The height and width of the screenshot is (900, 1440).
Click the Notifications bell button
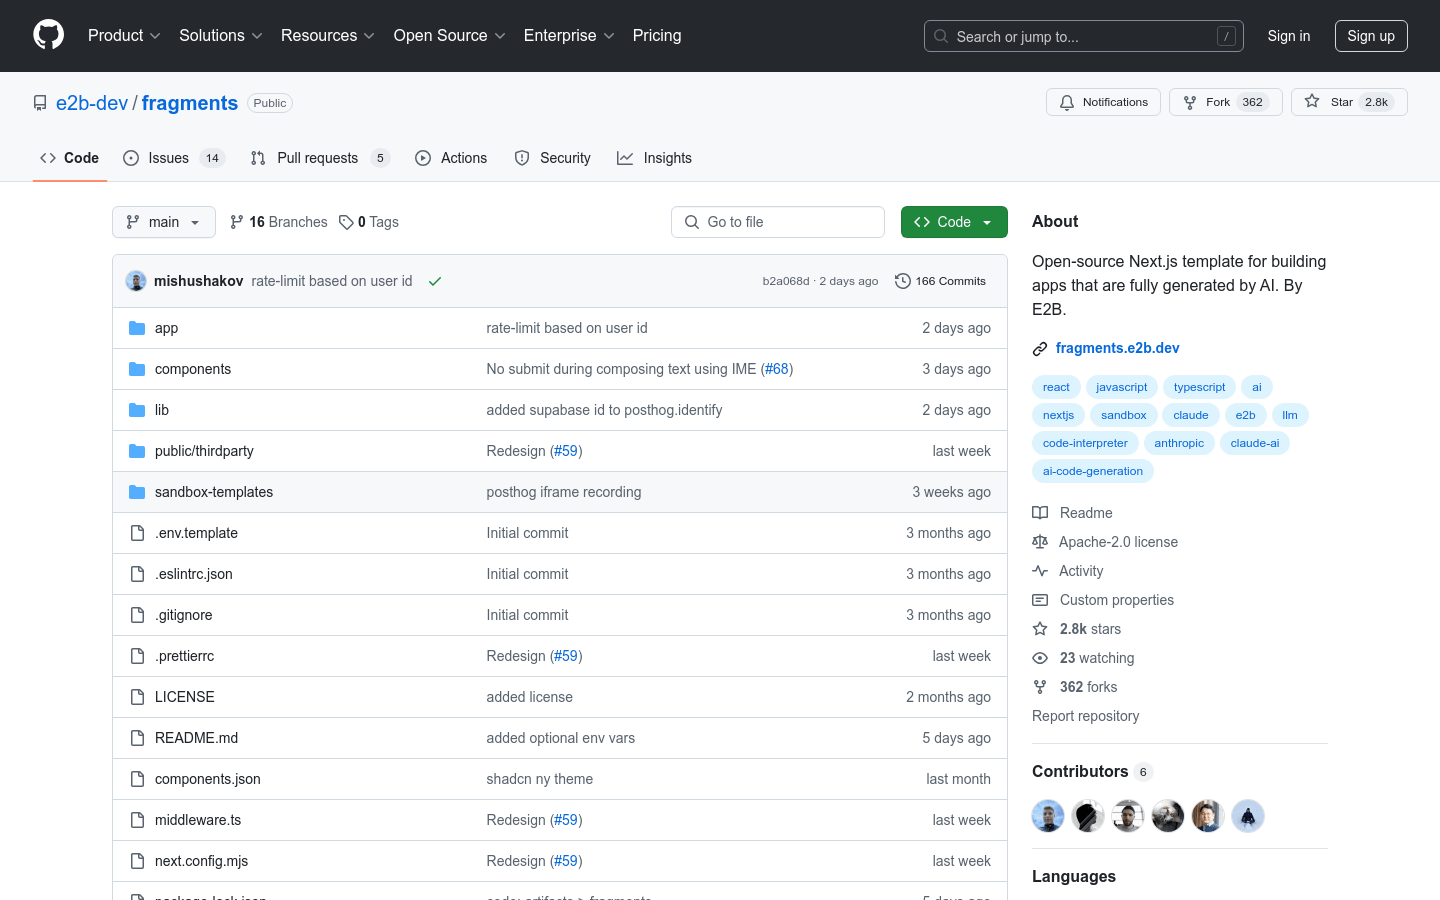click(x=1103, y=102)
